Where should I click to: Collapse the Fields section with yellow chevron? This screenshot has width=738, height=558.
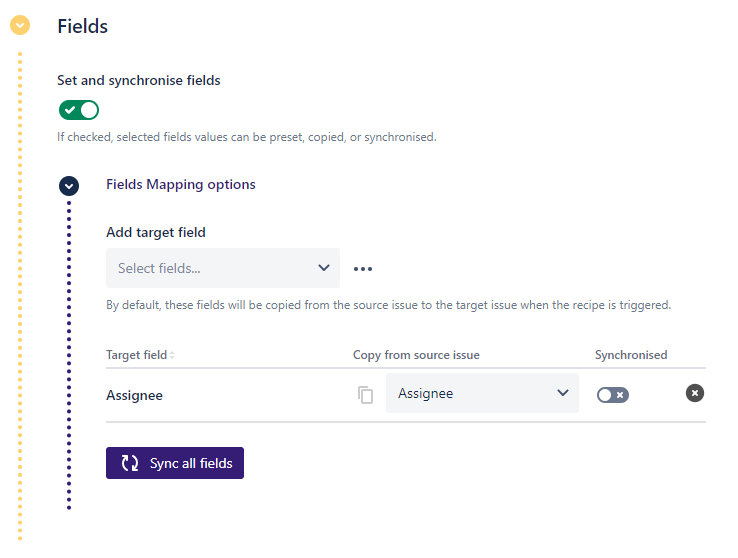pyautogui.click(x=20, y=26)
